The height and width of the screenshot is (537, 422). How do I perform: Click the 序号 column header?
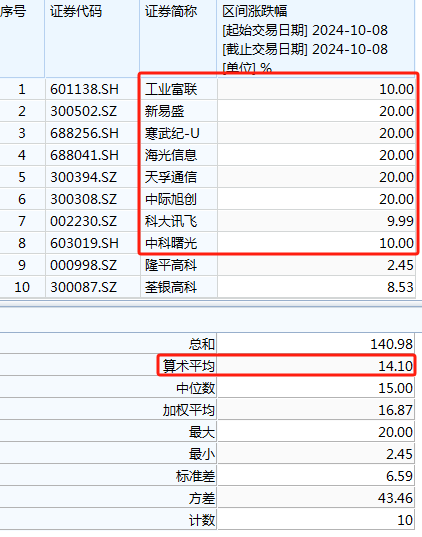(13, 12)
